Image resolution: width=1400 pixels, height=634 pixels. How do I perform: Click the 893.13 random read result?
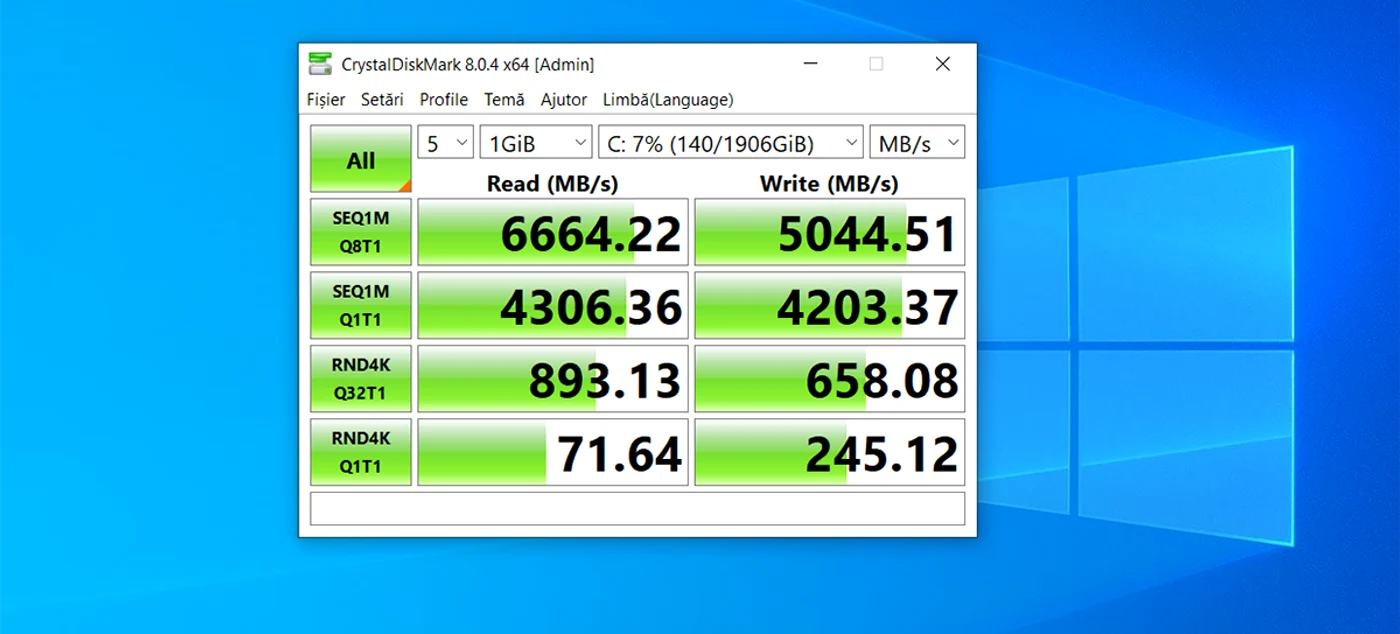[553, 378]
